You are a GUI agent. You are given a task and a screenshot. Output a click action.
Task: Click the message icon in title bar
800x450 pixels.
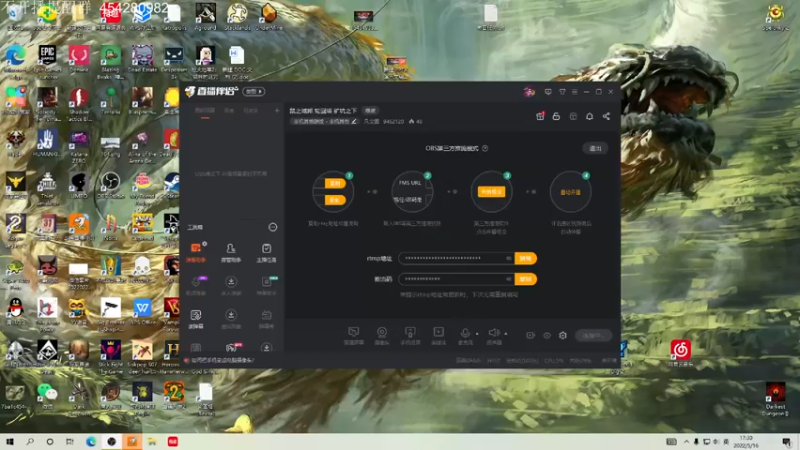coord(548,92)
